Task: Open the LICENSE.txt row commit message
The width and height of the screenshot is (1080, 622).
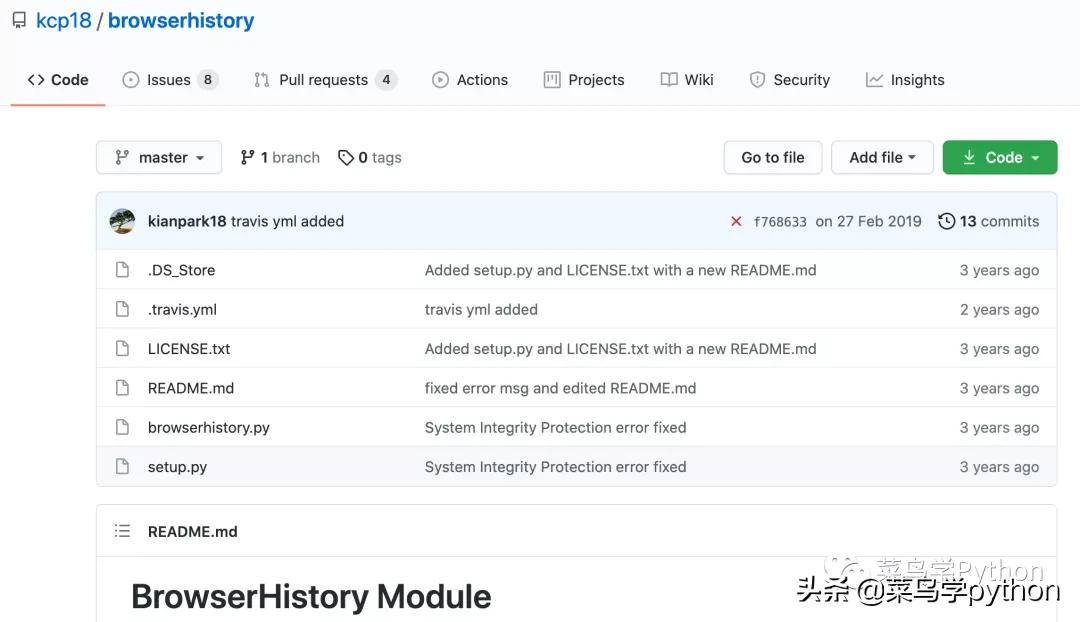Action: pos(621,349)
